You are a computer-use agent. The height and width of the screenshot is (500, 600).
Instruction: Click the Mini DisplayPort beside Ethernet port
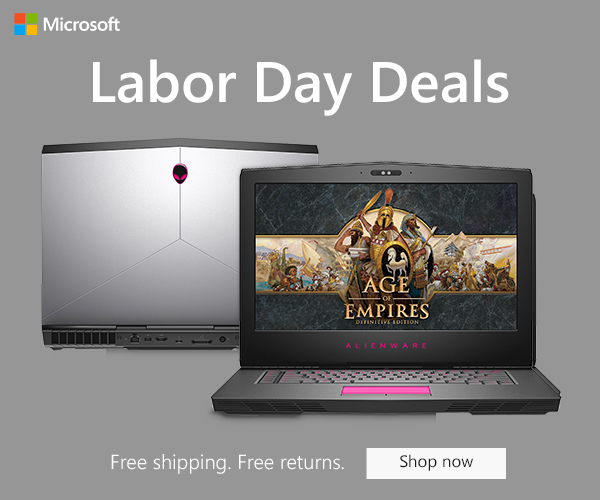tap(148, 339)
